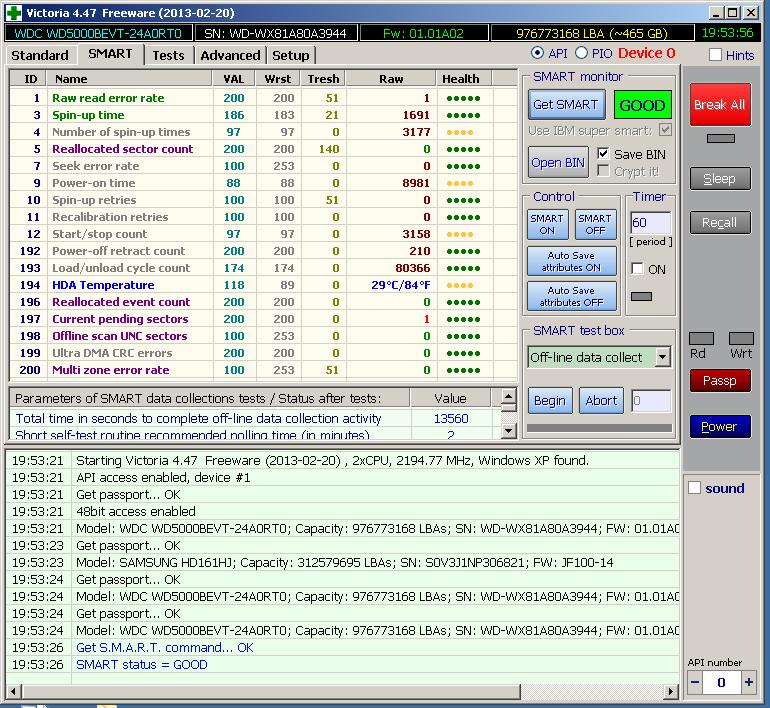Image resolution: width=770 pixels, height=708 pixels.
Task: Select the HDA Temperature attribute row
Action: coord(263,285)
